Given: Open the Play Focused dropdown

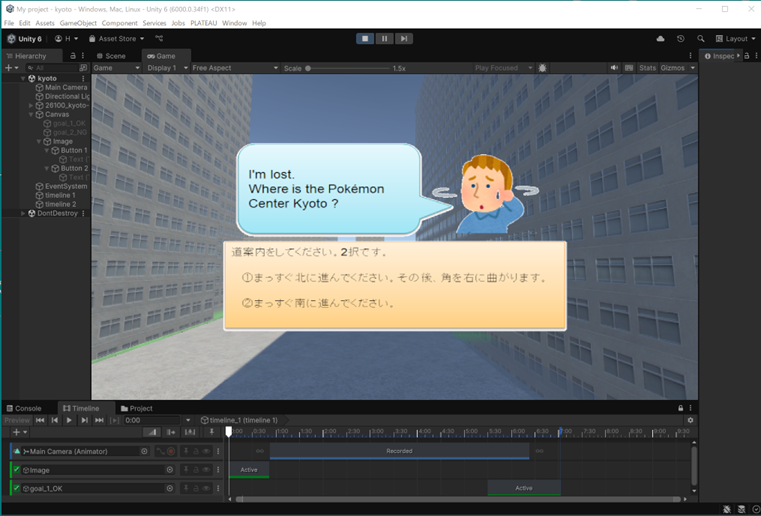Looking at the screenshot, I should click(503, 68).
